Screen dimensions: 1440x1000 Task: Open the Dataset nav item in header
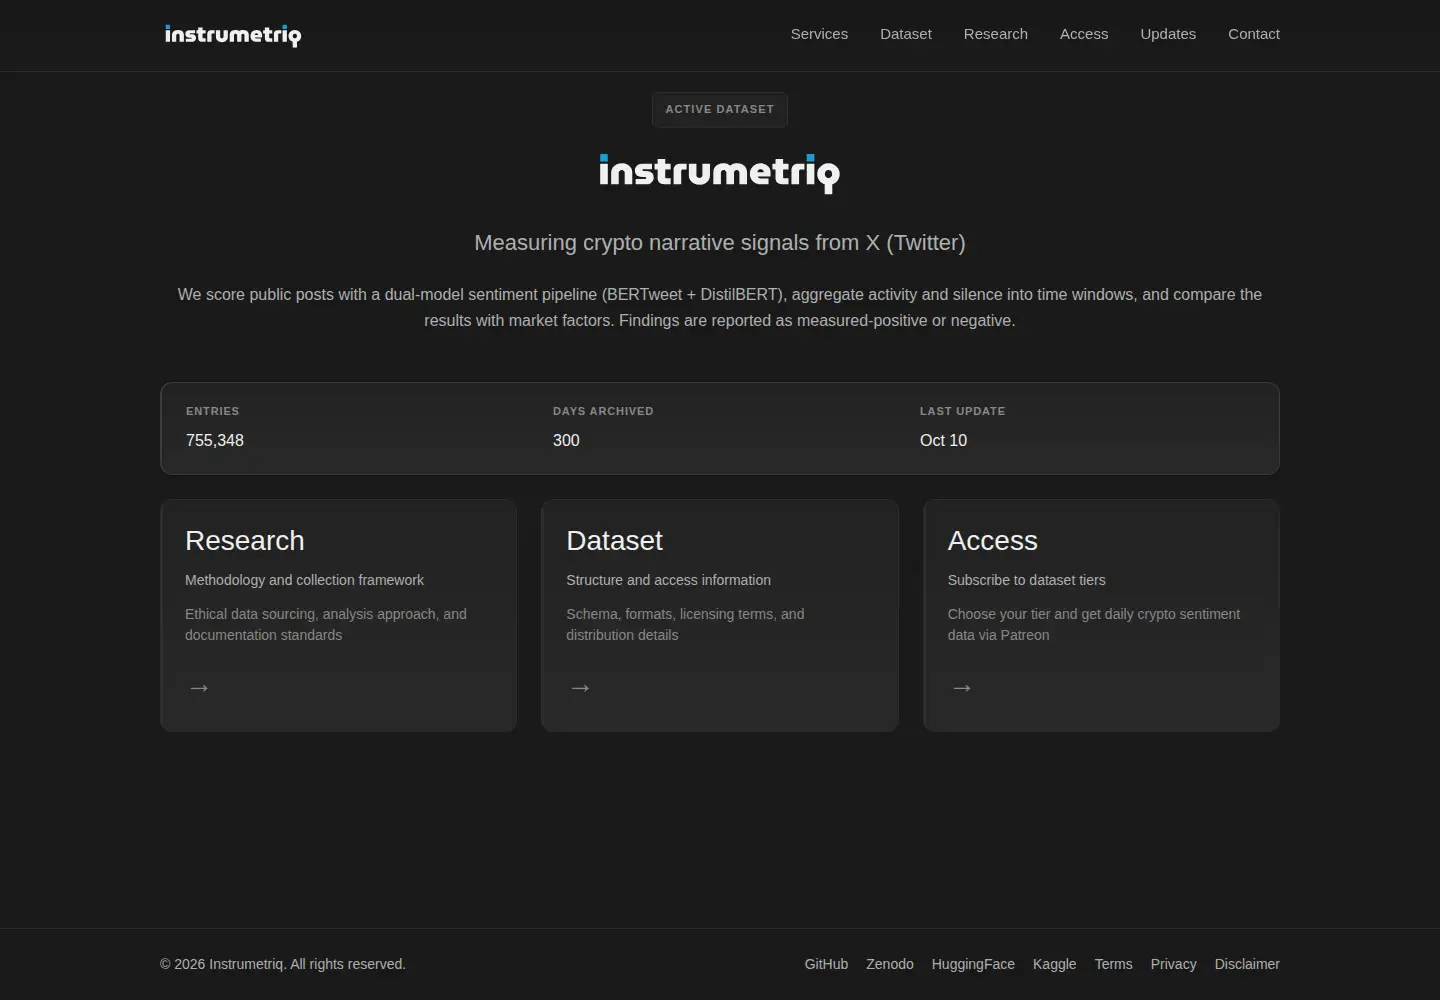pyautogui.click(x=906, y=34)
